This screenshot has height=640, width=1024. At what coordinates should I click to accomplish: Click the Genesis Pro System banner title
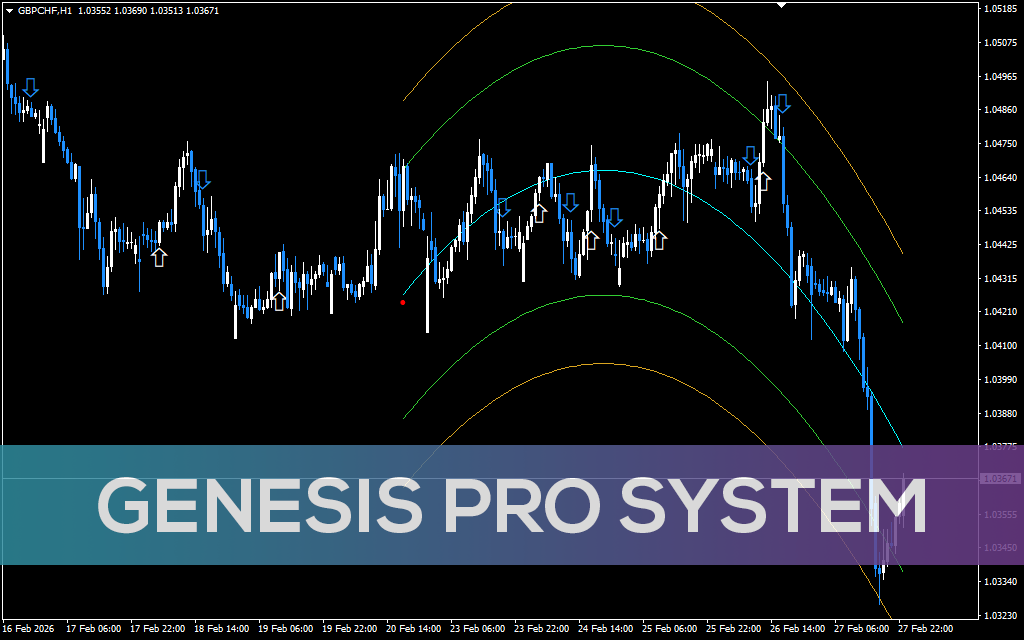tap(511, 507)
